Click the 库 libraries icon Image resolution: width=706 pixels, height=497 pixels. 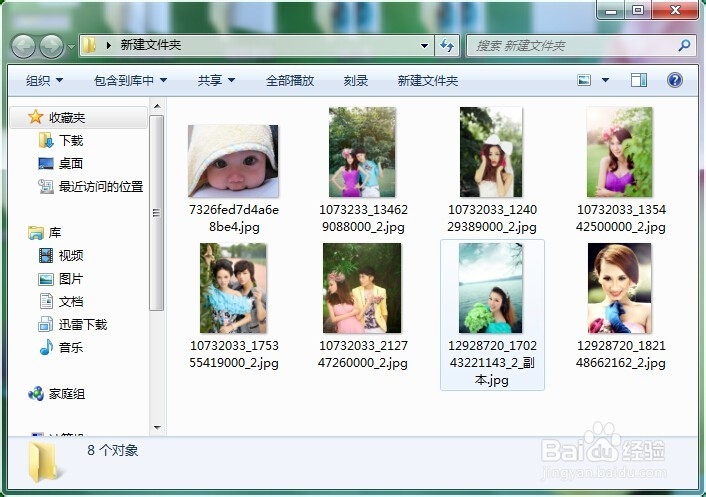36,232
